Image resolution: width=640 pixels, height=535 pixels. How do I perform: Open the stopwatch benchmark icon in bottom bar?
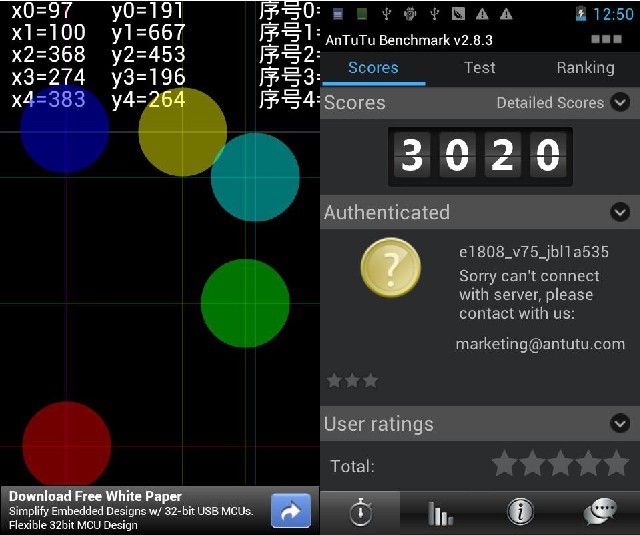pos(360,512)
